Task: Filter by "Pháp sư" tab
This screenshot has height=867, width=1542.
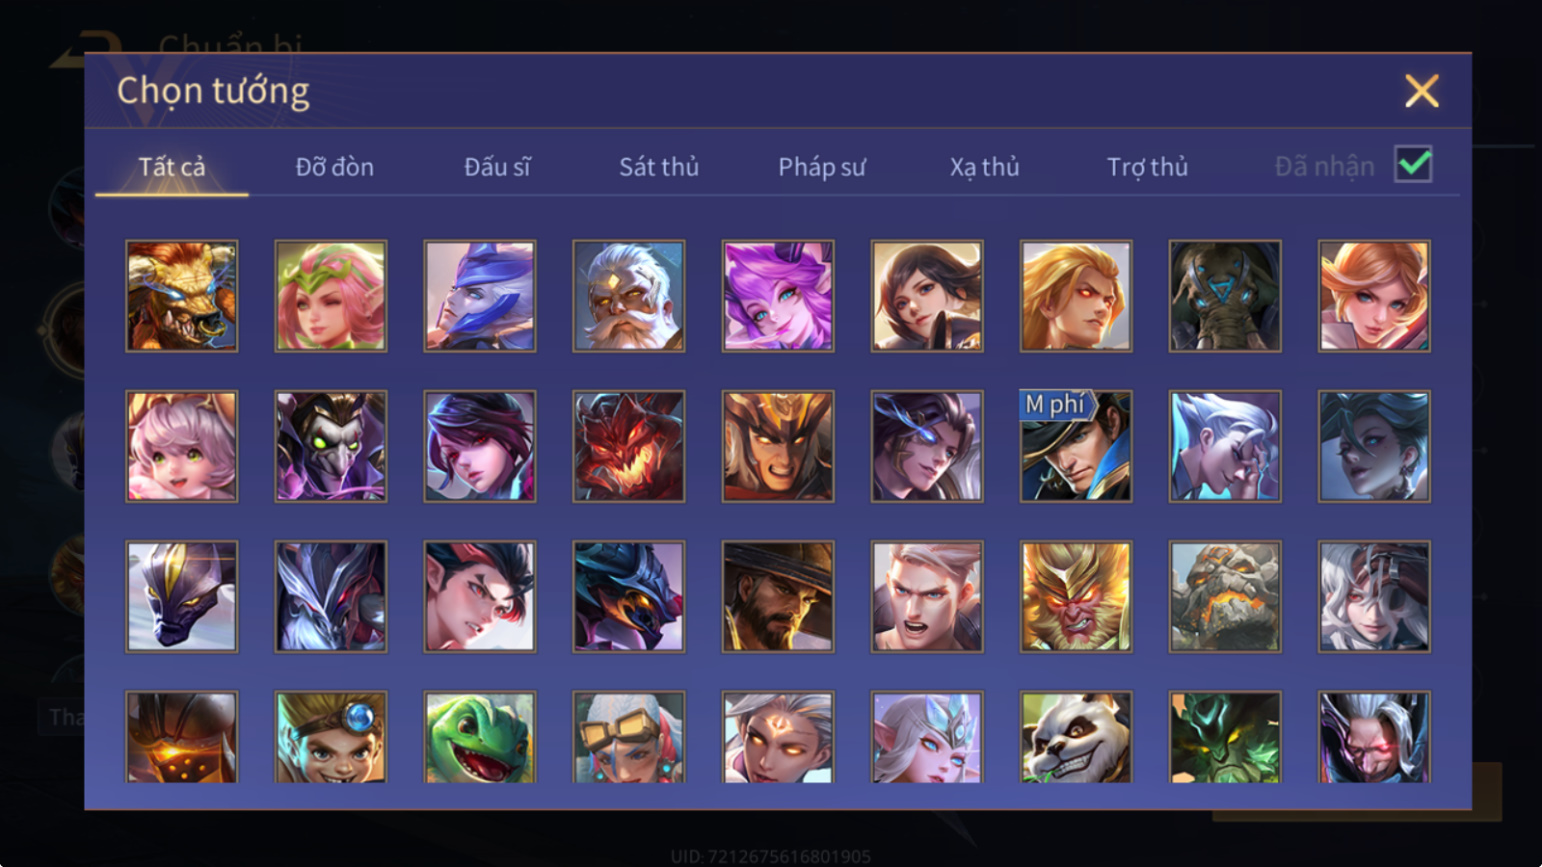Action: 822,167
